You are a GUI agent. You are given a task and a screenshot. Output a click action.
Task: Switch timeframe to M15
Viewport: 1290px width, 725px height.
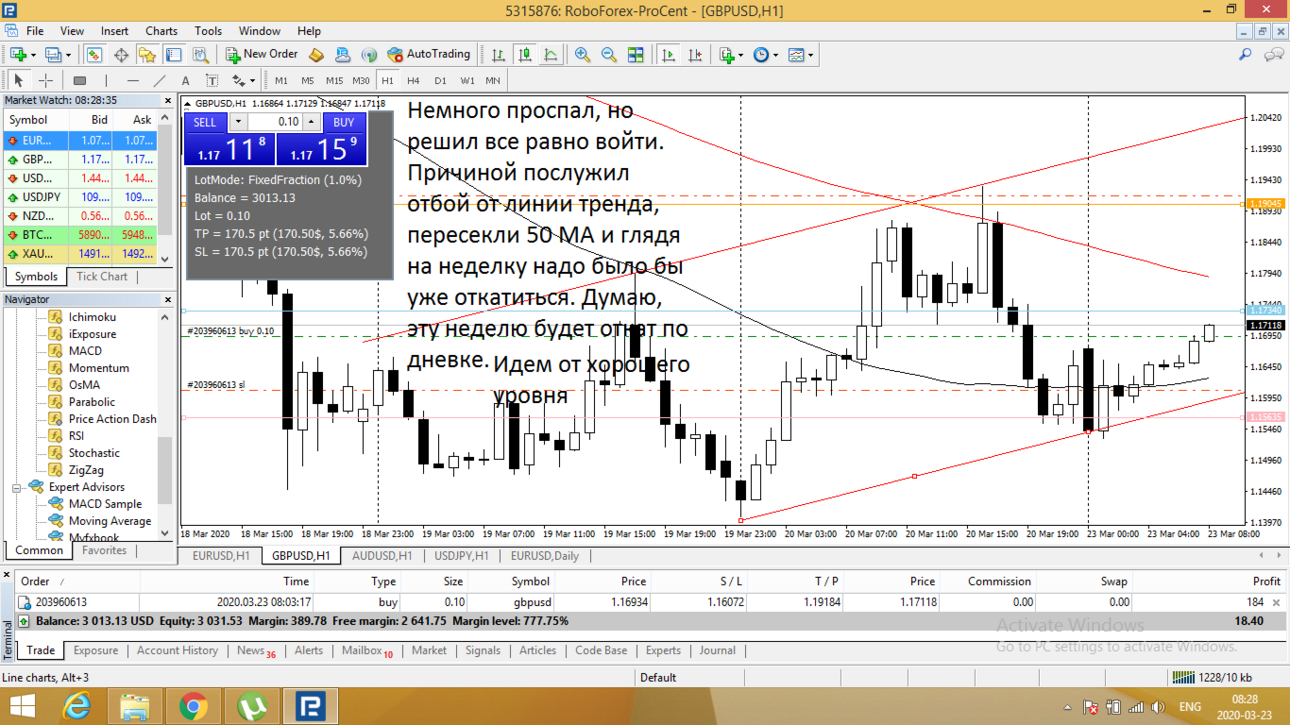334,80
